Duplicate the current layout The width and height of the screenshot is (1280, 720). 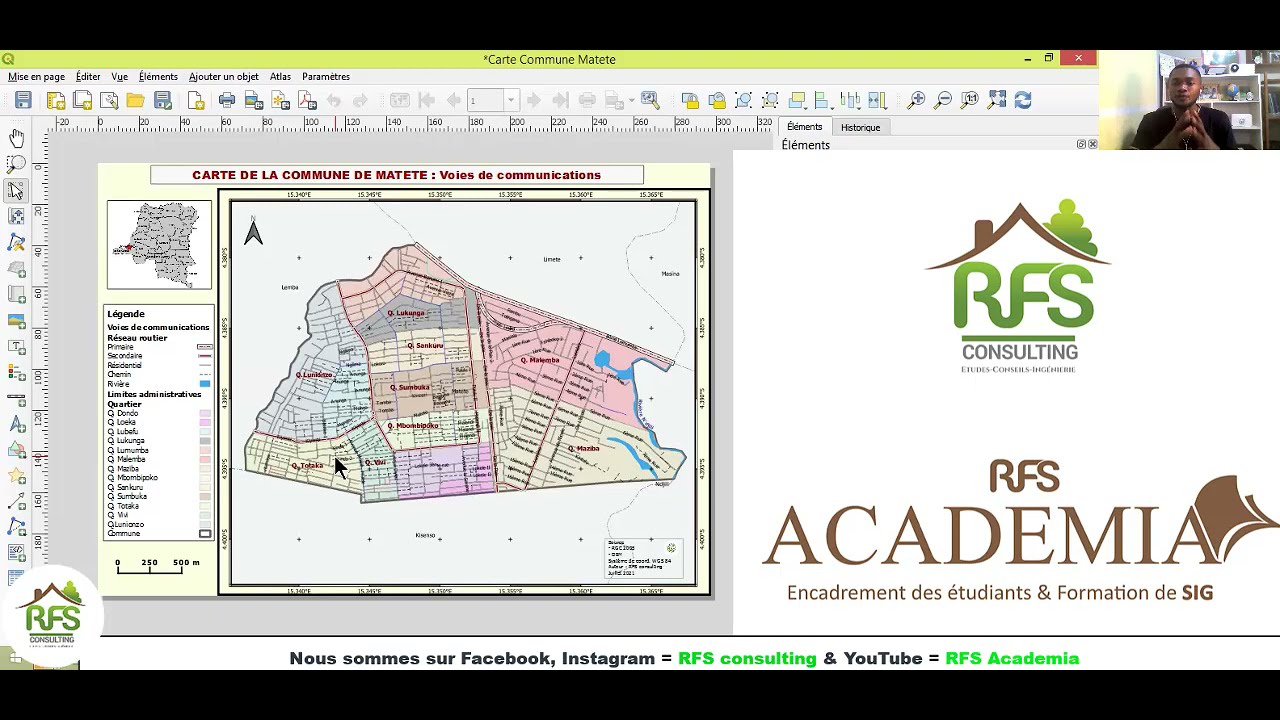(x=83, y=100)
